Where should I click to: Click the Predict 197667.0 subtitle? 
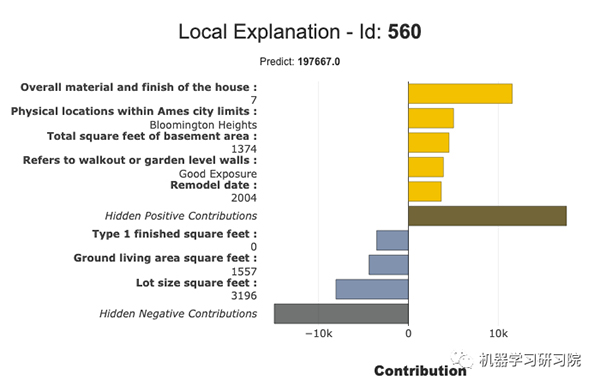pos(300,62)
